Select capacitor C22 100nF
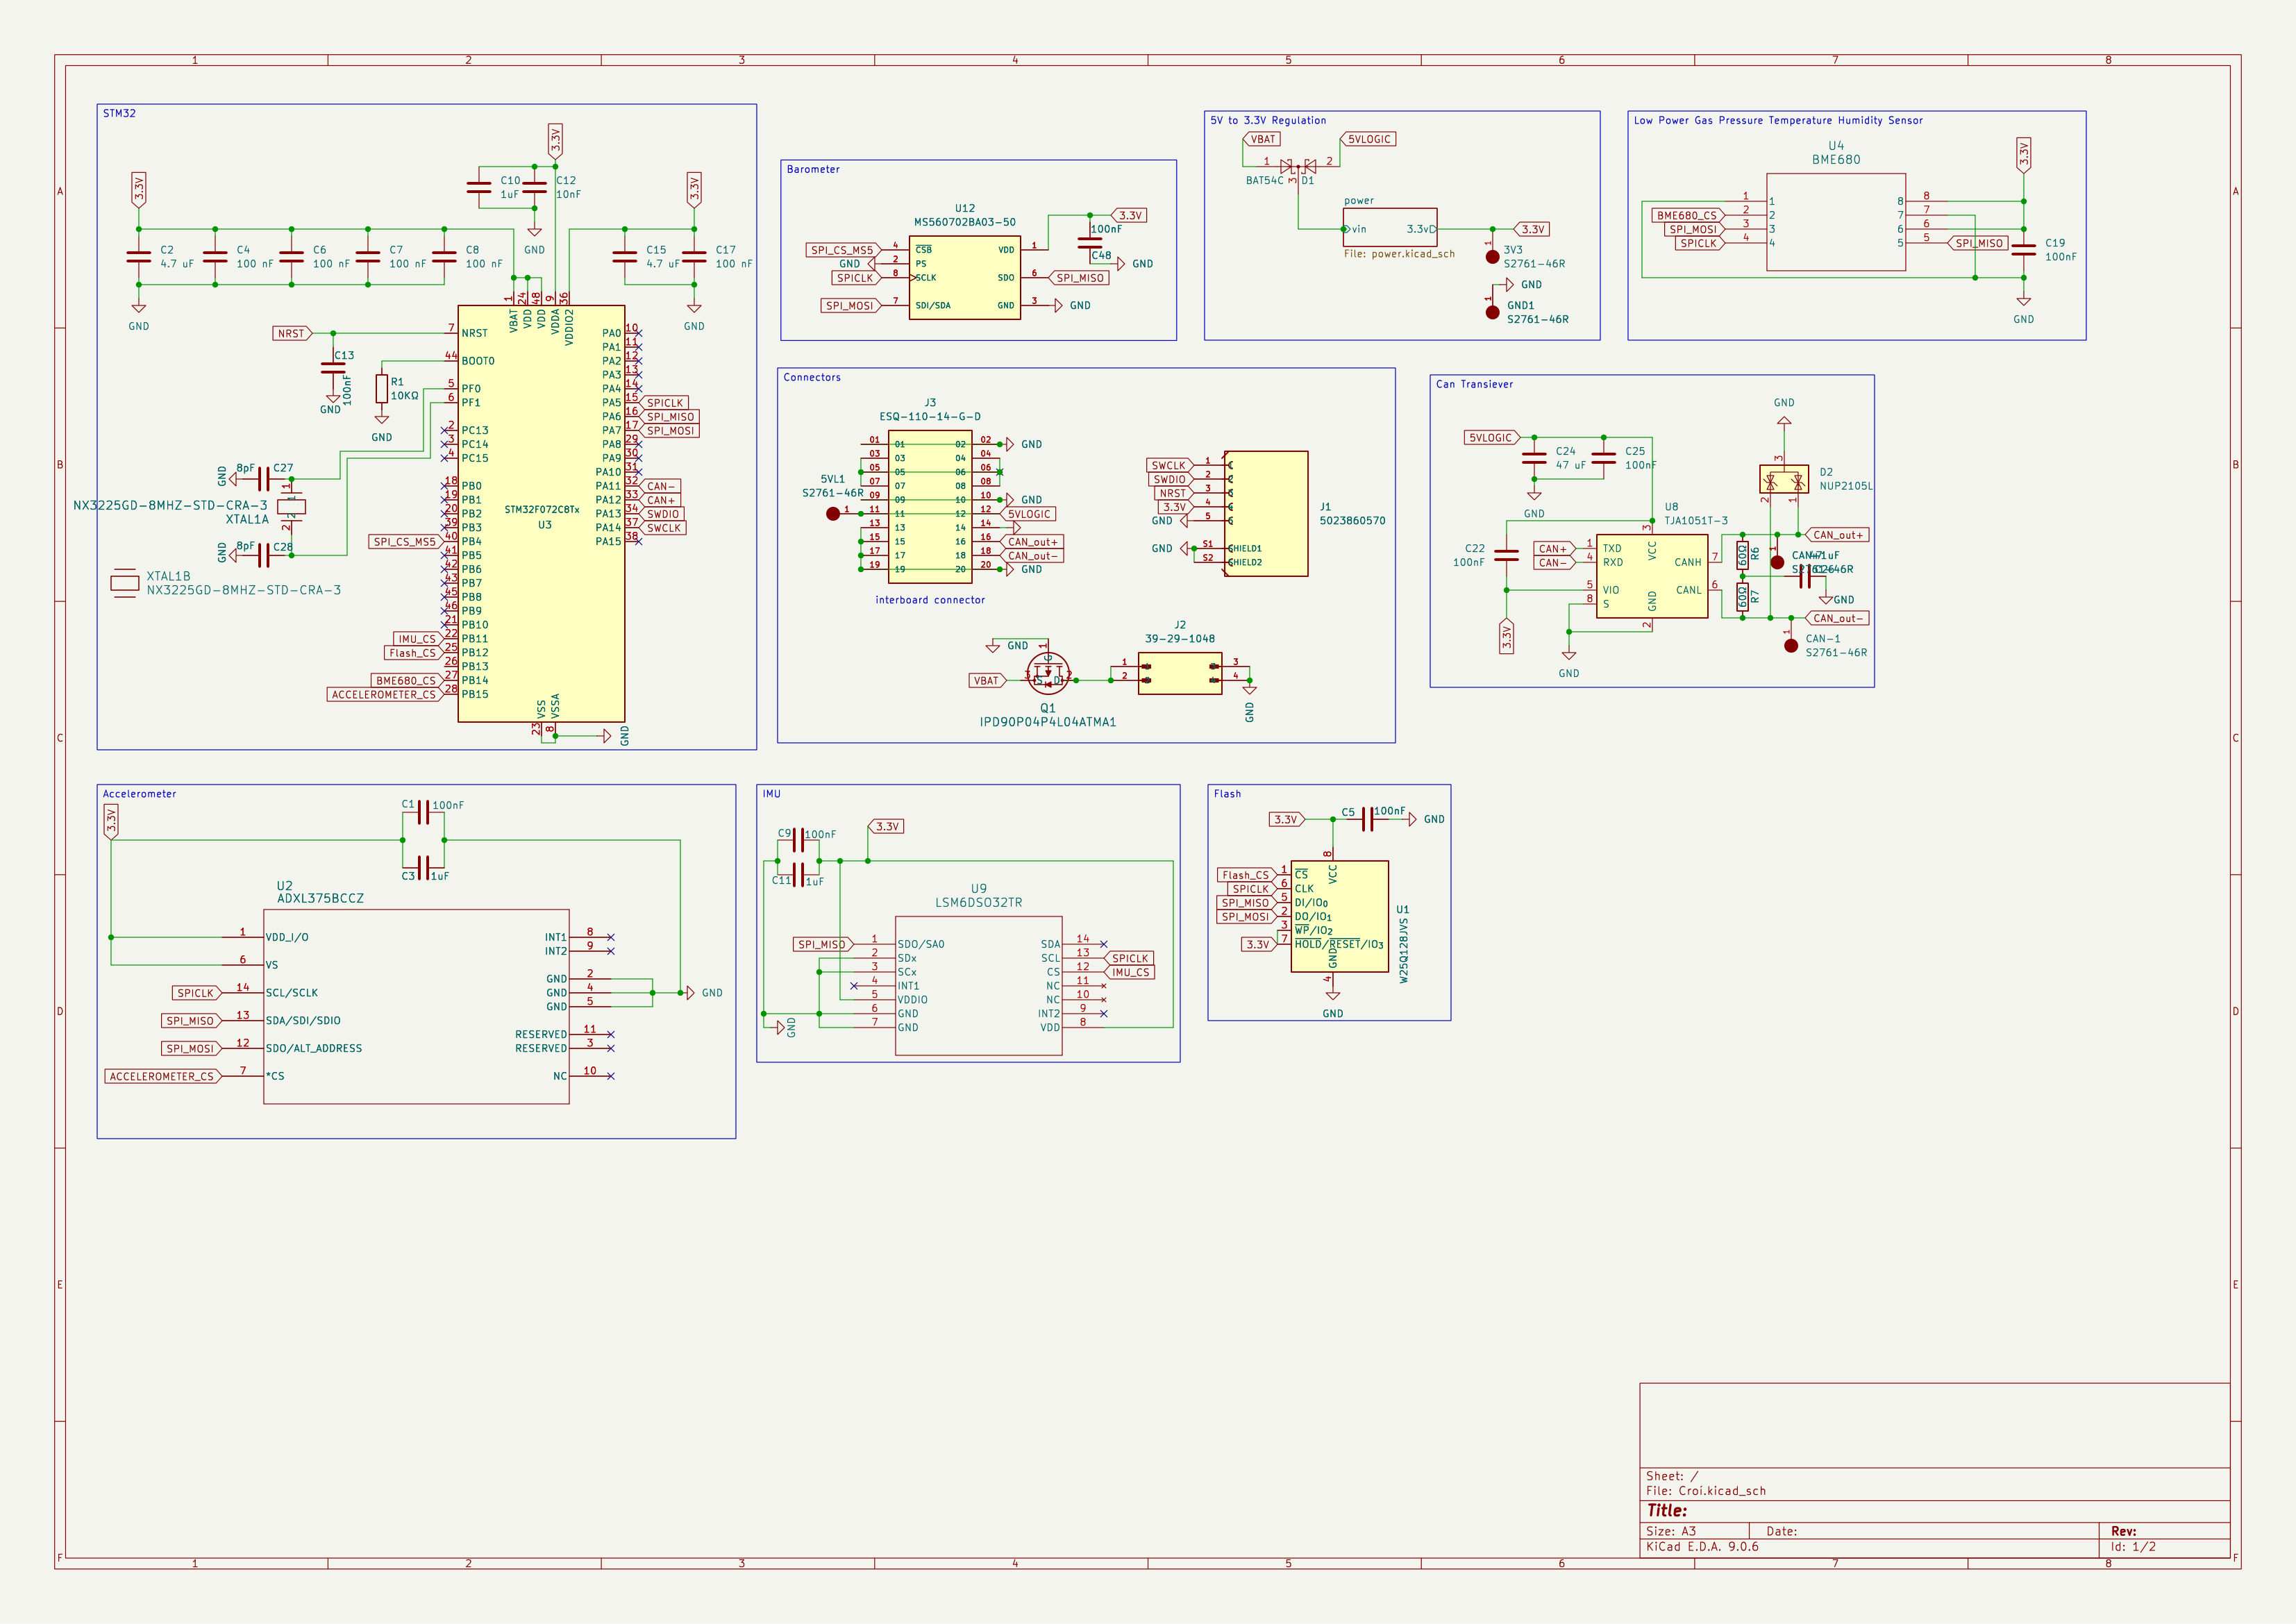Image resolution: width=2296 pixels, height=1624 pixels. point(1506,555)
